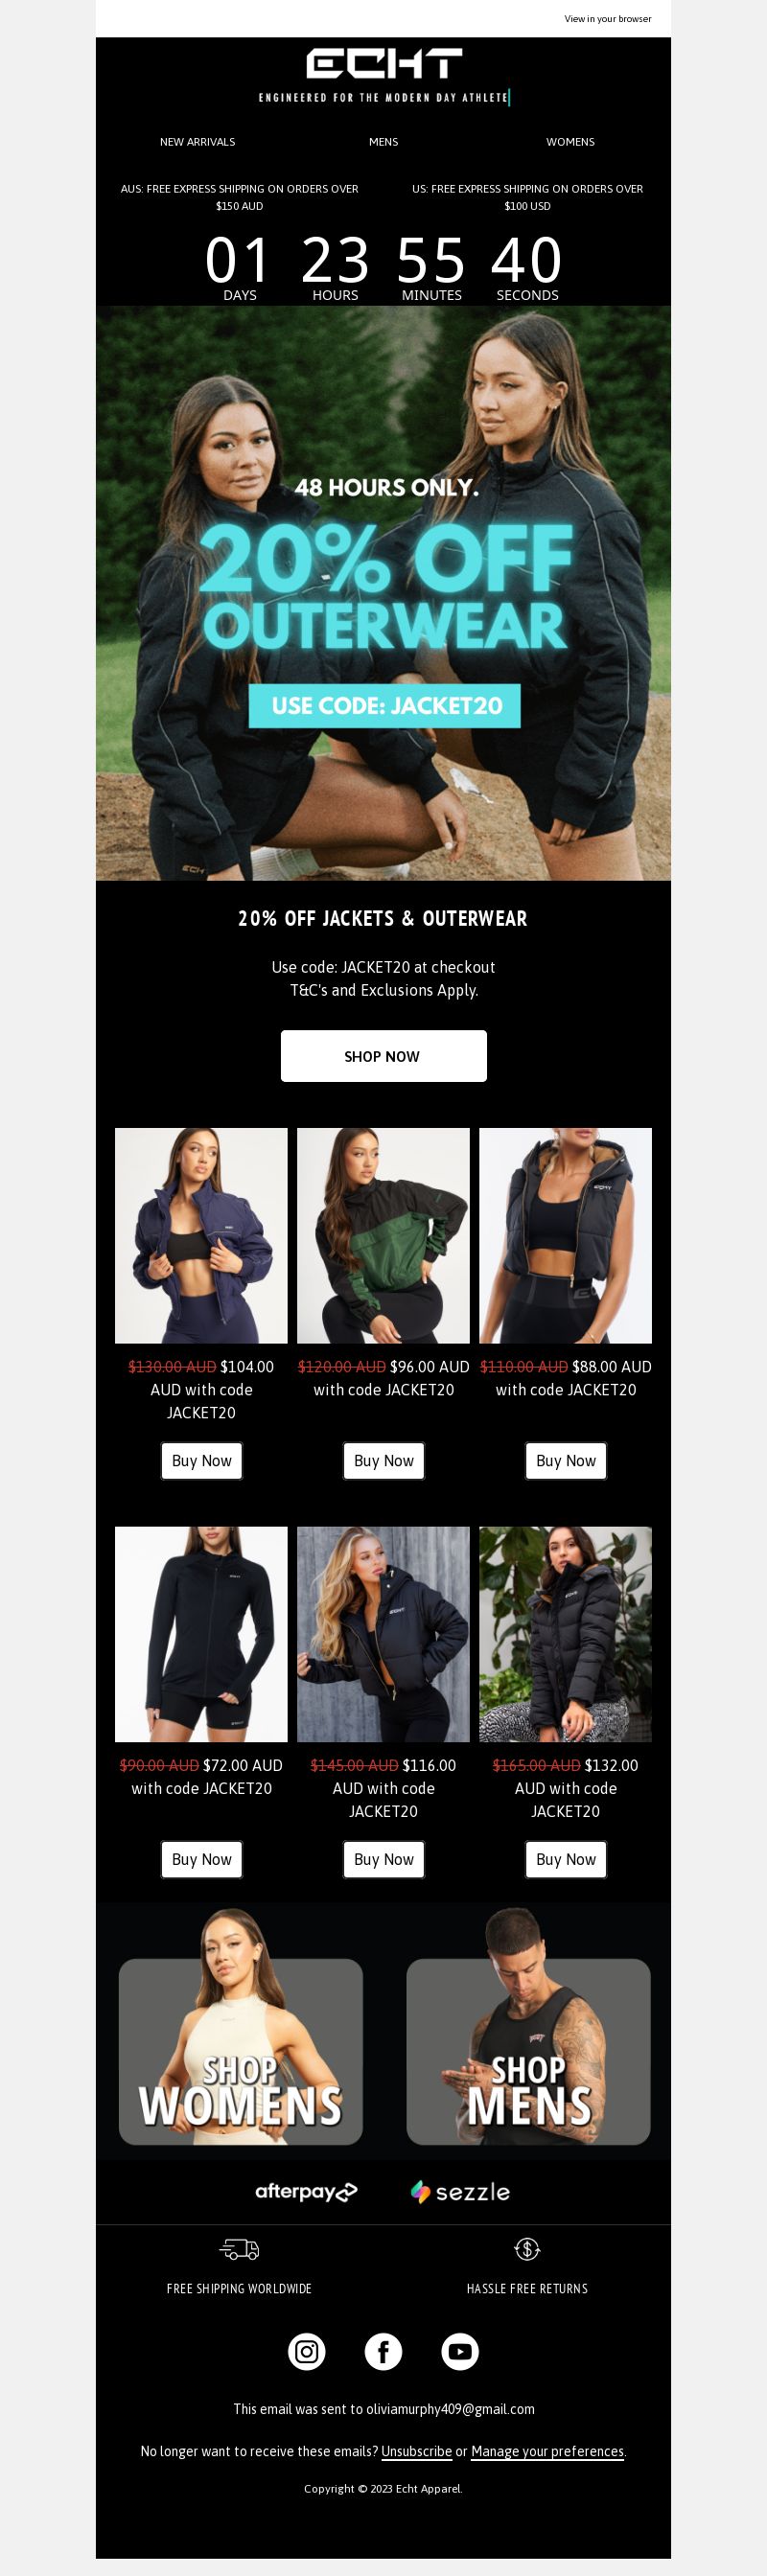Open the Facebook social icon
Screen dimensions: 767x2576
pos(383,2351)
